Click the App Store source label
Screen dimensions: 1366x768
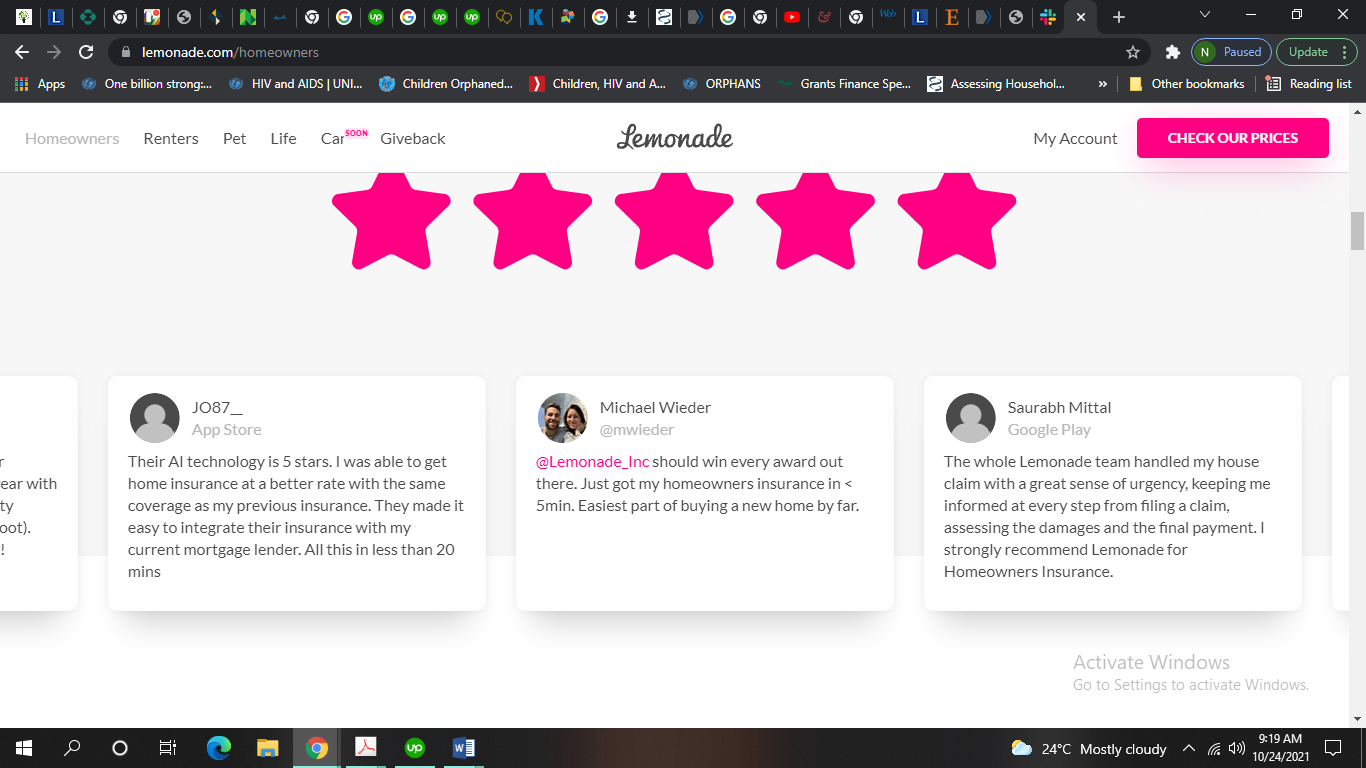point(227,430)
